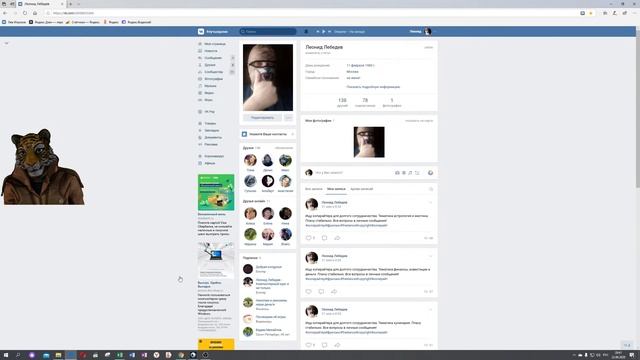This screenshot has height=360, width=640.
Task: Attach a photo to the new post
Action: click(397, 173)
